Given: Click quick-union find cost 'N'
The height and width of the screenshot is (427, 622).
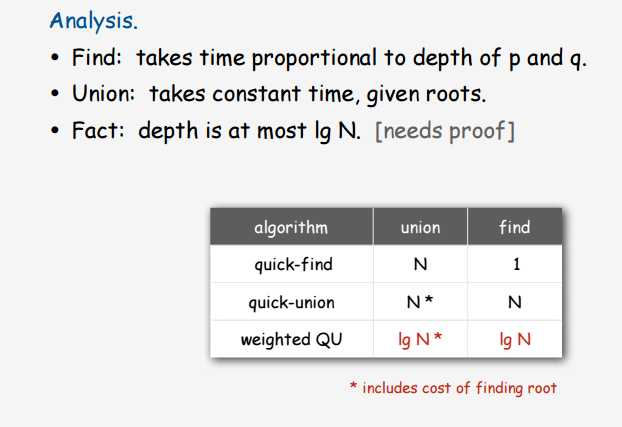Looking at the screenshot, I should click(515, 302).
